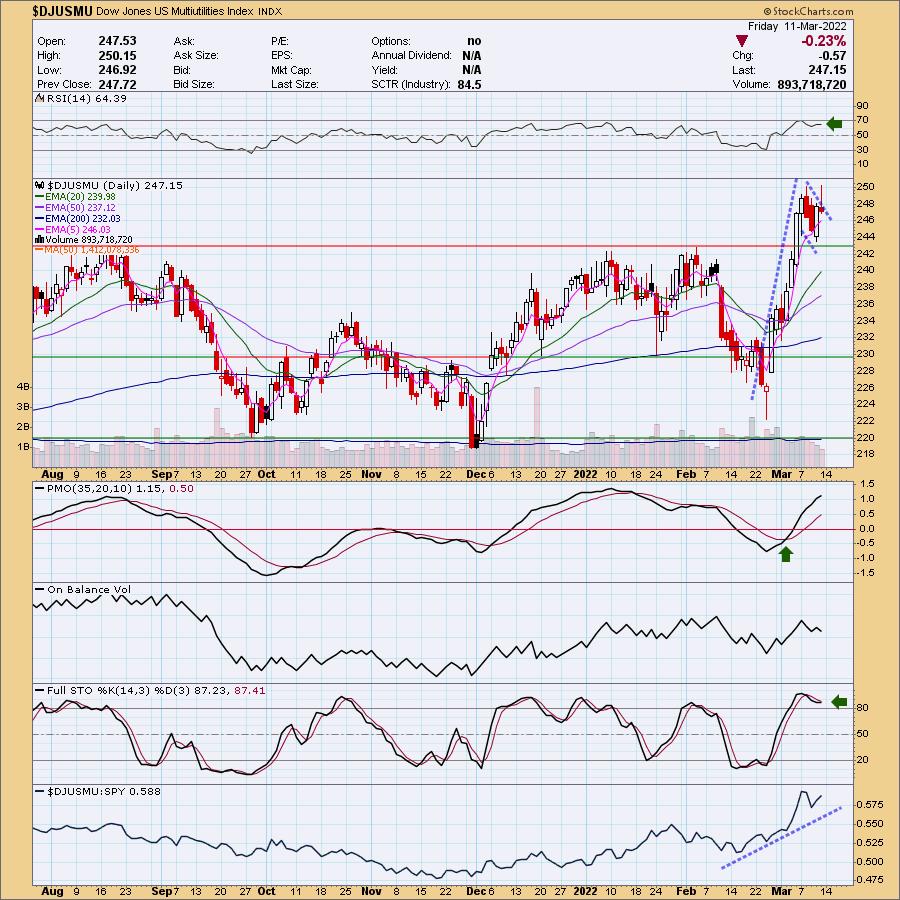Click the EPS label
Viewport: 900px width, 900px height.
pos(282,55)
